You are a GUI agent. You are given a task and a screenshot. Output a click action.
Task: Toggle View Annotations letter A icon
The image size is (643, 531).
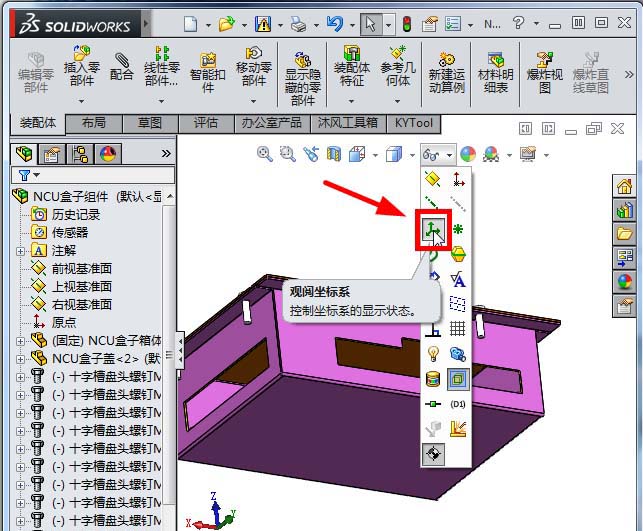(x=458, y=279)
